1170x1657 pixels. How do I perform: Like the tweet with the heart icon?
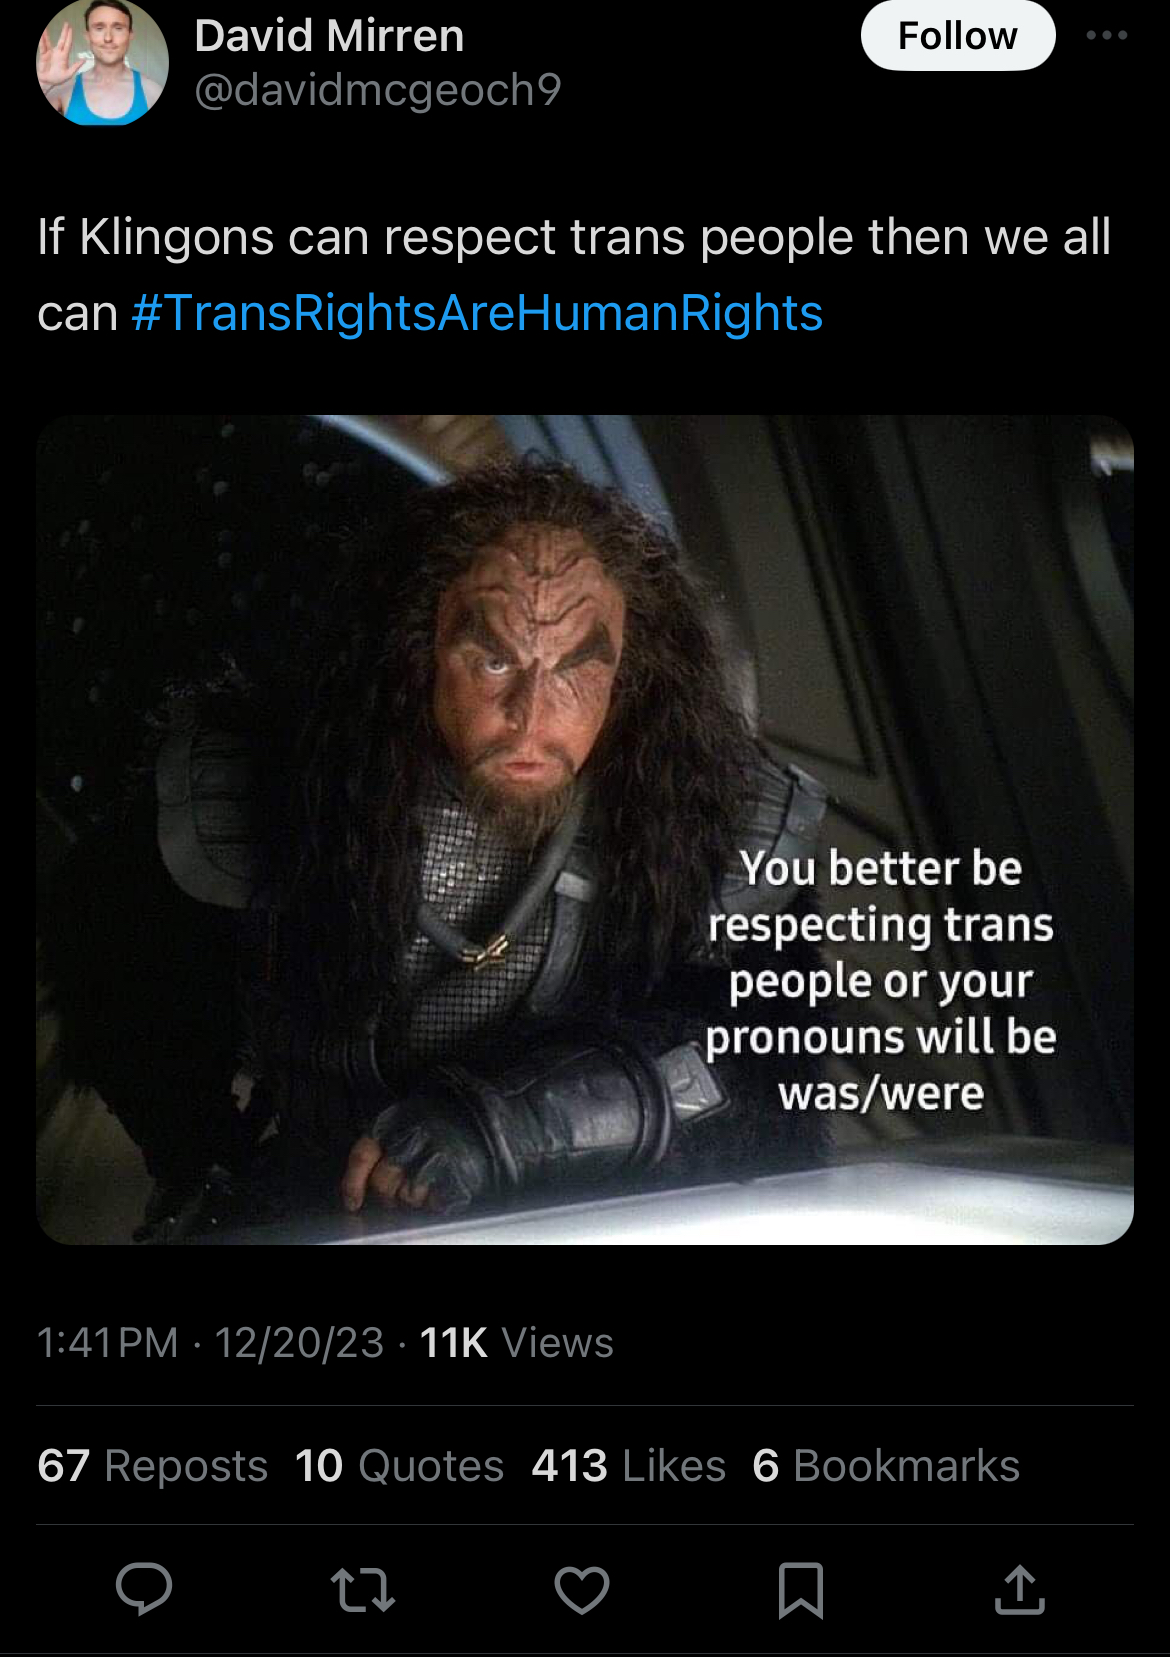[x=582, y=1590]
